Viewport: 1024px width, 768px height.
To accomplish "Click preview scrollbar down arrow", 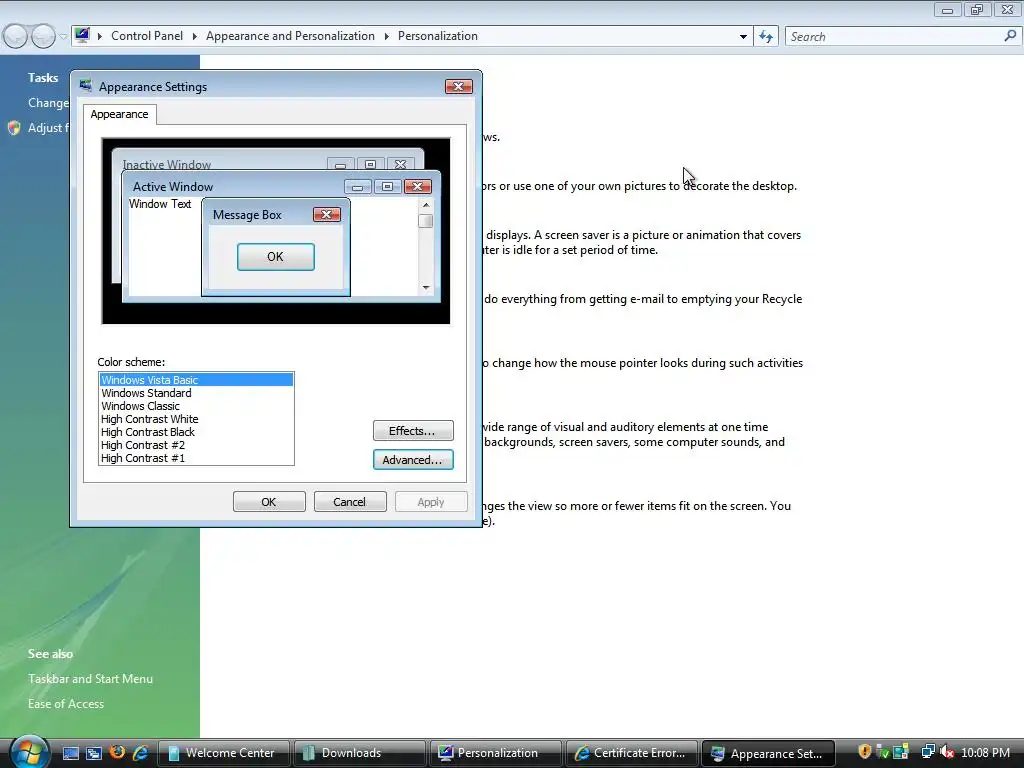I will (x=426, y=287).
